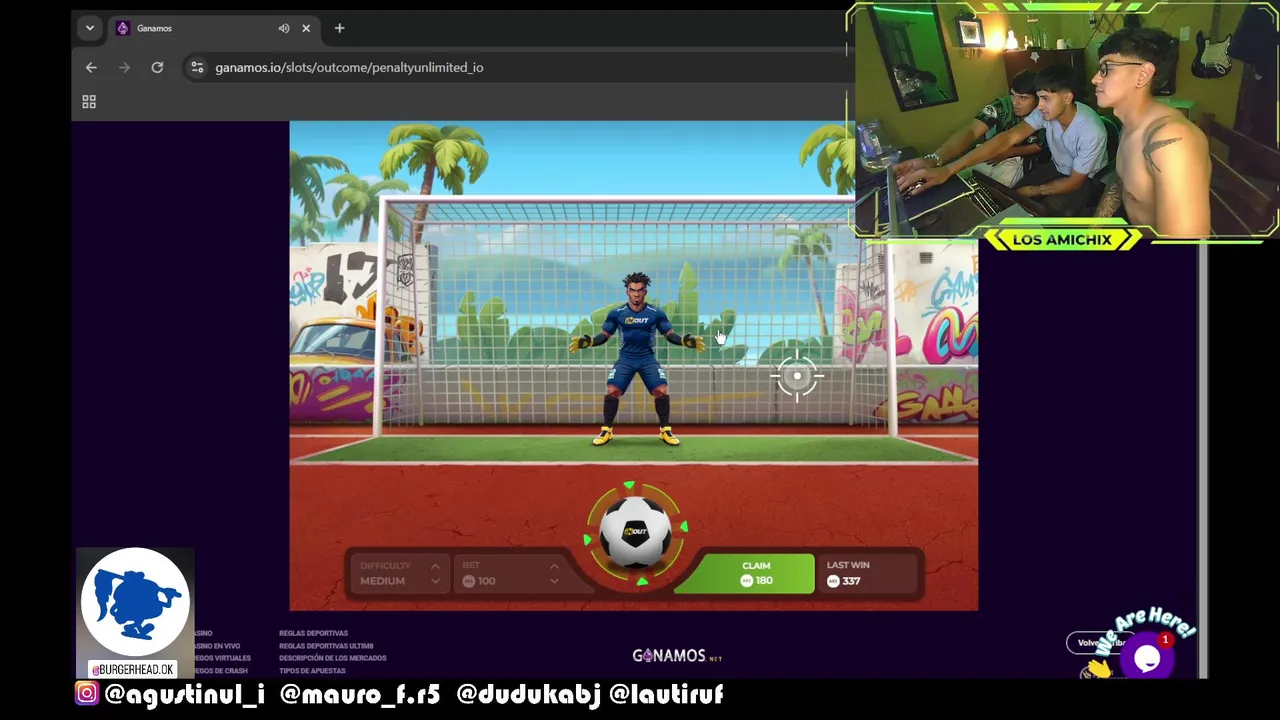Raise the bet with the up chevron
The image size is (1280, 720).
coord(554,566)
